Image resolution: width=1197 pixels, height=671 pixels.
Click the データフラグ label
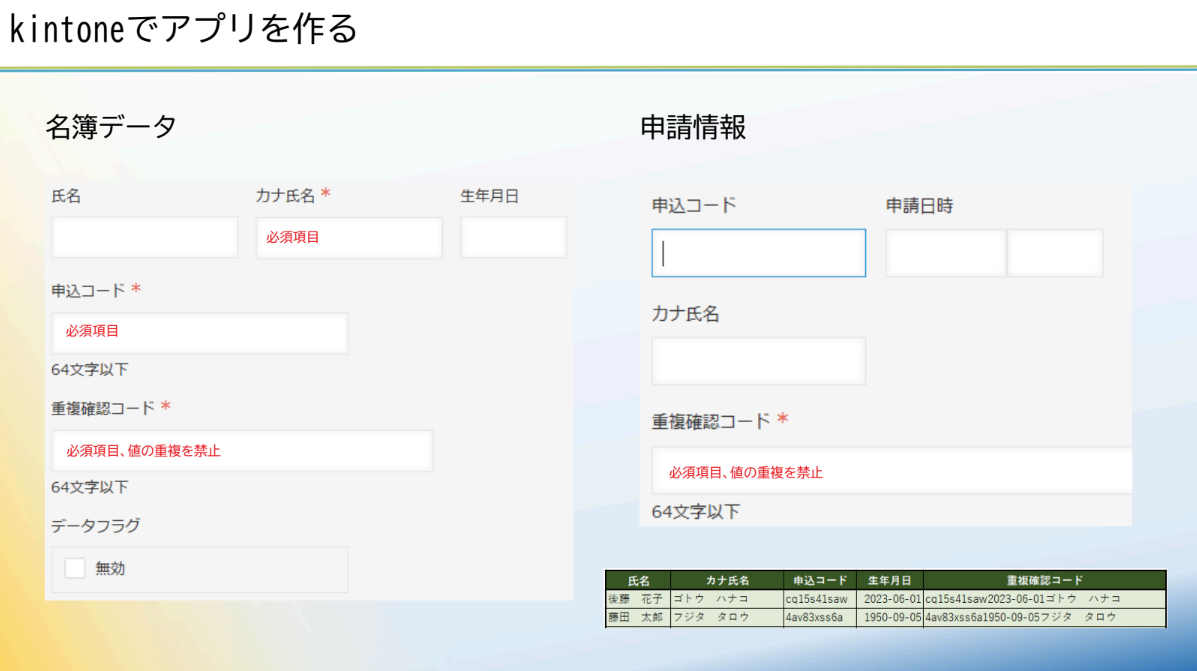point(95,526)
